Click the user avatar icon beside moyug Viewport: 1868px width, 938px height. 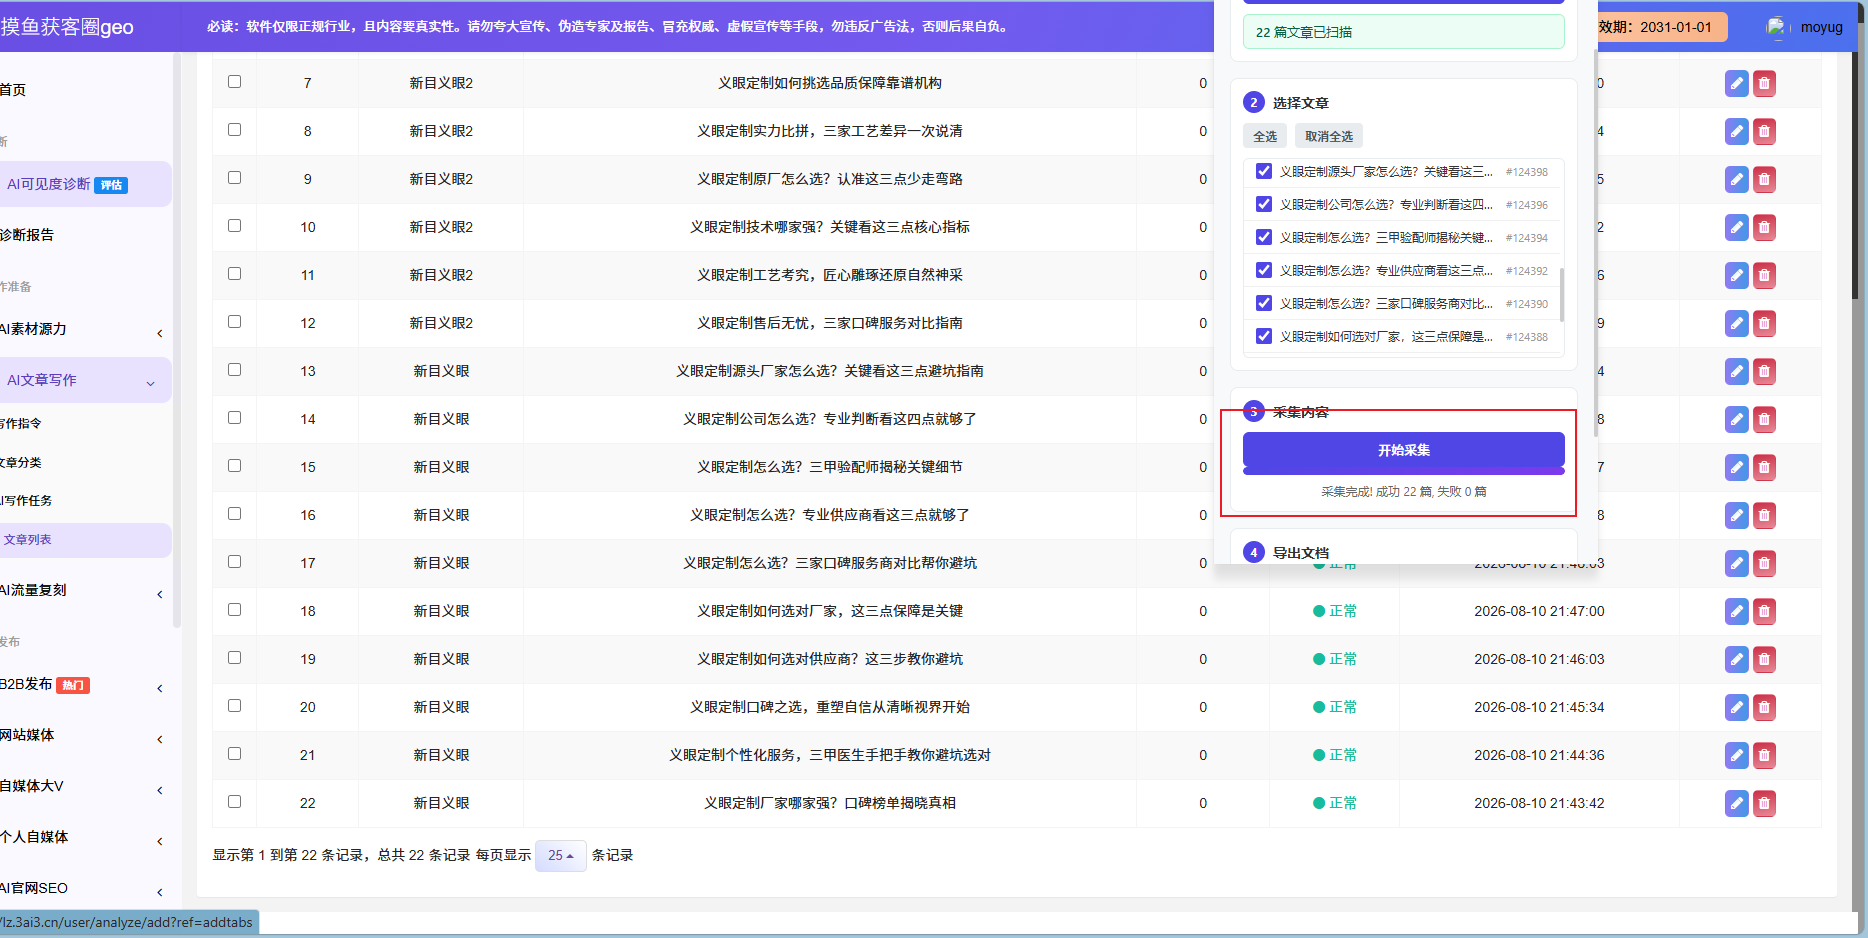point(1776,27)
